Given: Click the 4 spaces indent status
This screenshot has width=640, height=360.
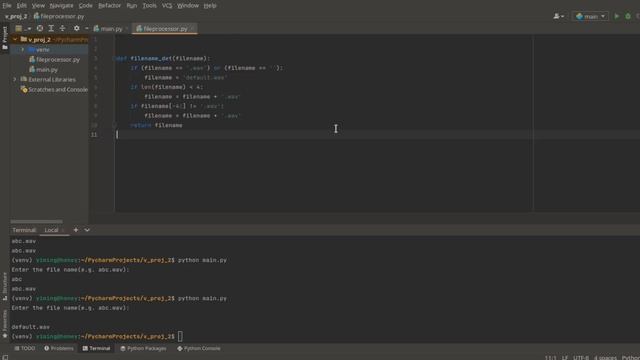Looking at the screenshot, I should (605, 358).
